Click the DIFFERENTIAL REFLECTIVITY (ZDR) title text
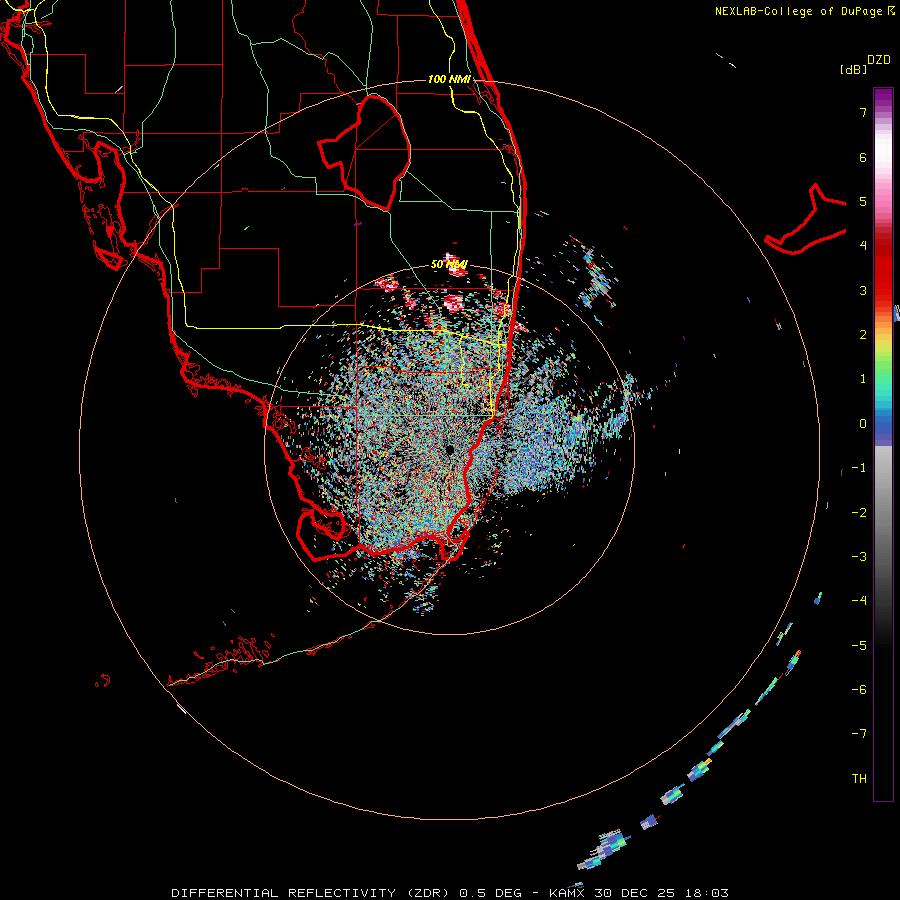 (312, 893)
